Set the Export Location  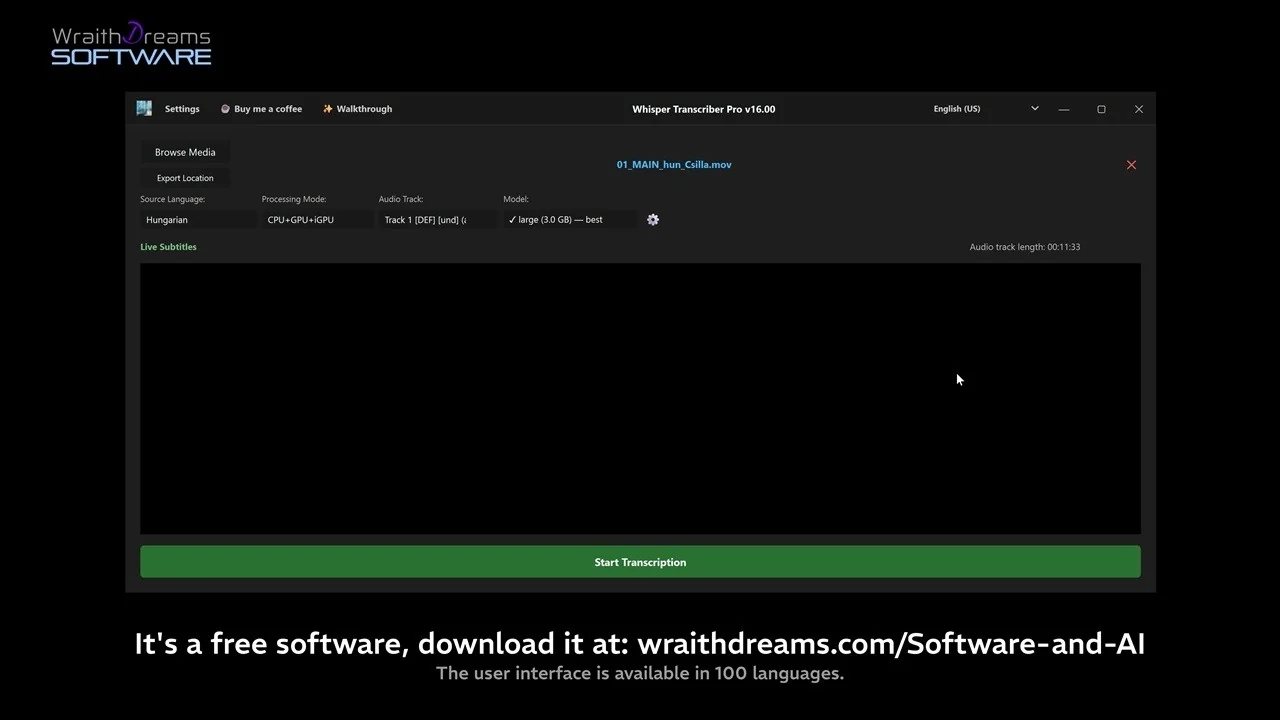coord(185,178)
